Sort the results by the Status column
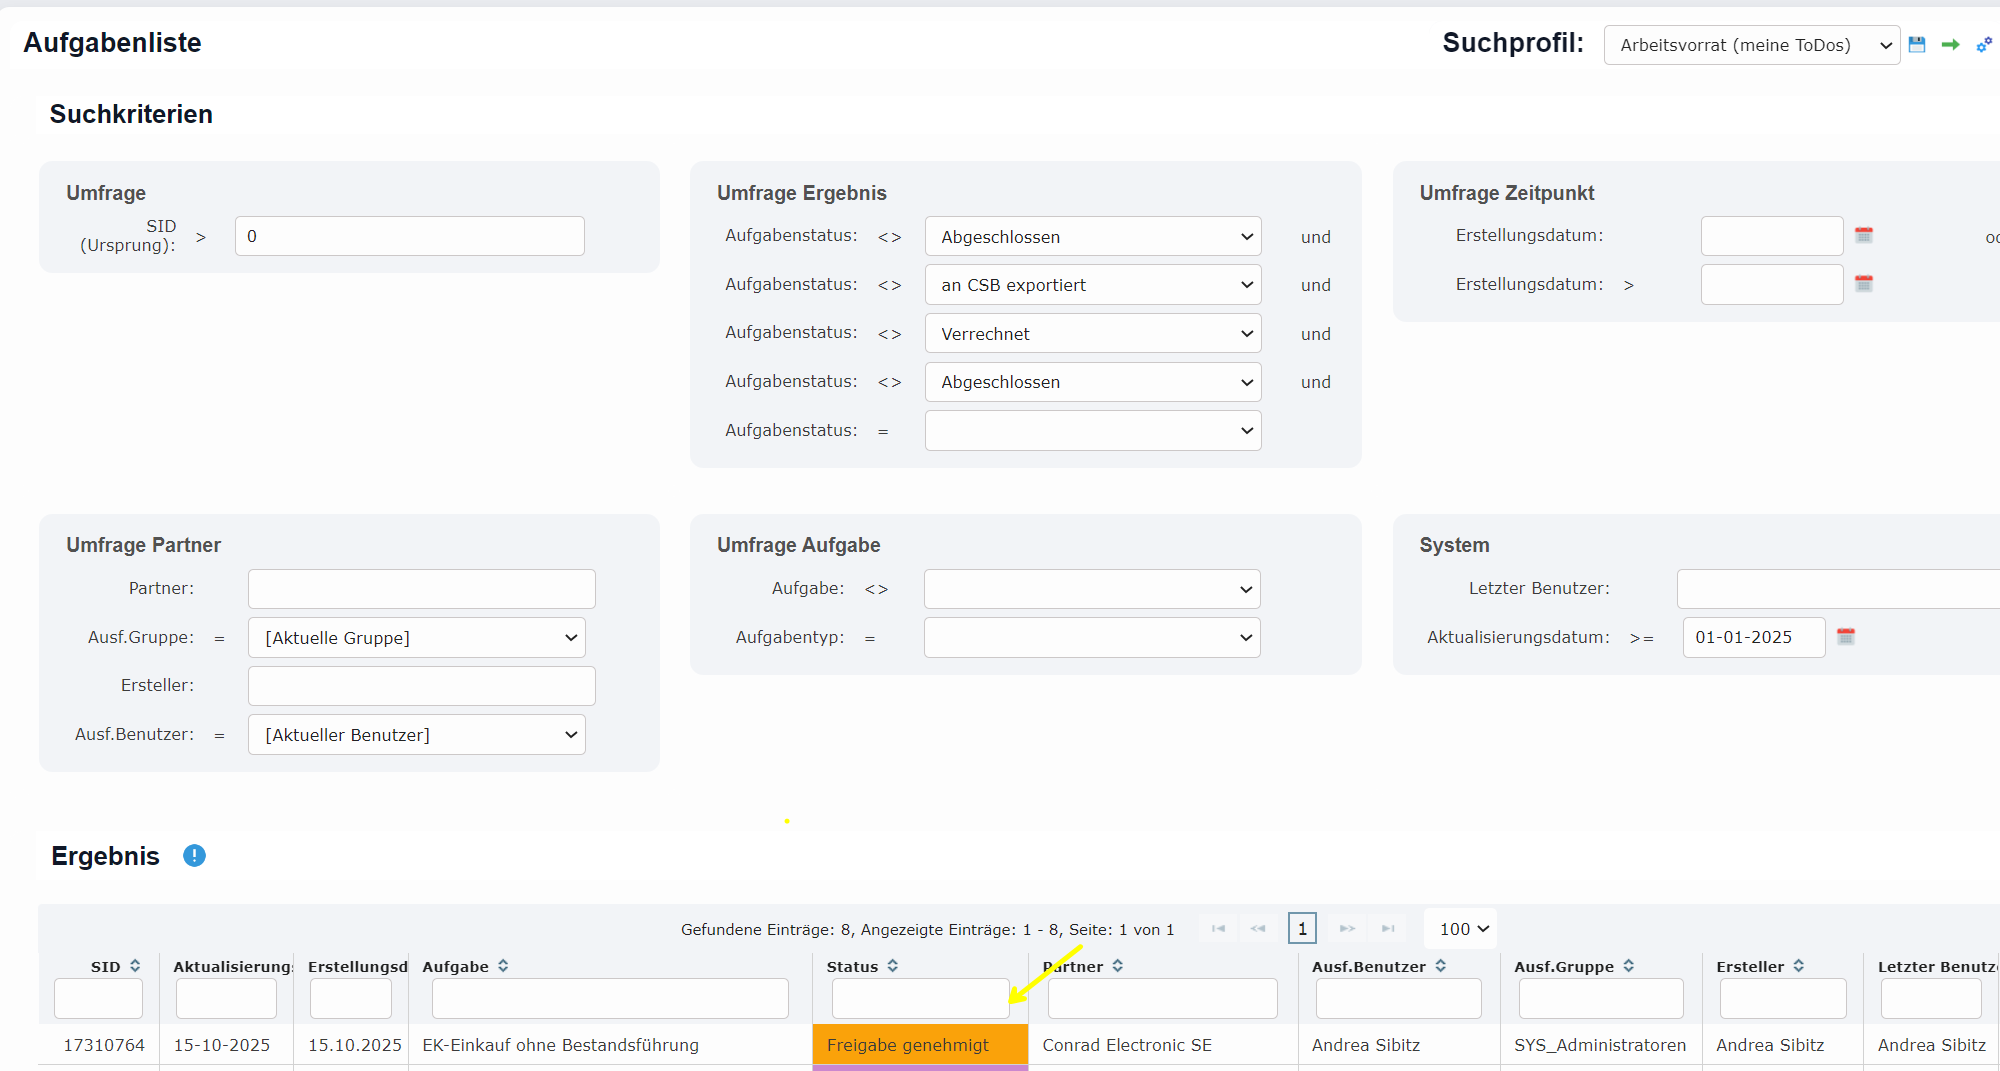The image size is (2000, 1071). [892, 966]
